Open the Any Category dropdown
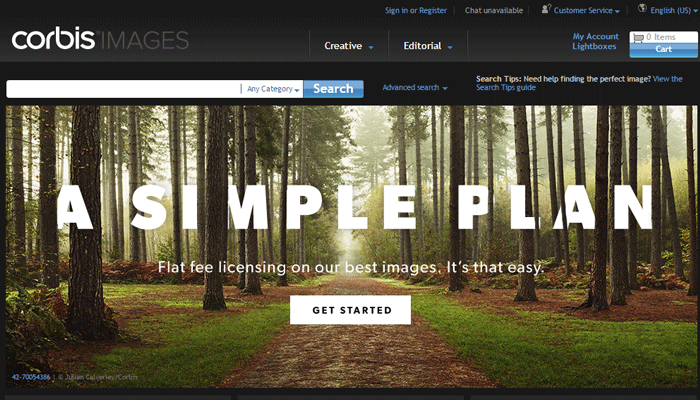Screen dimensions: 700x400 pyautogui.click(x=273, y=89)
